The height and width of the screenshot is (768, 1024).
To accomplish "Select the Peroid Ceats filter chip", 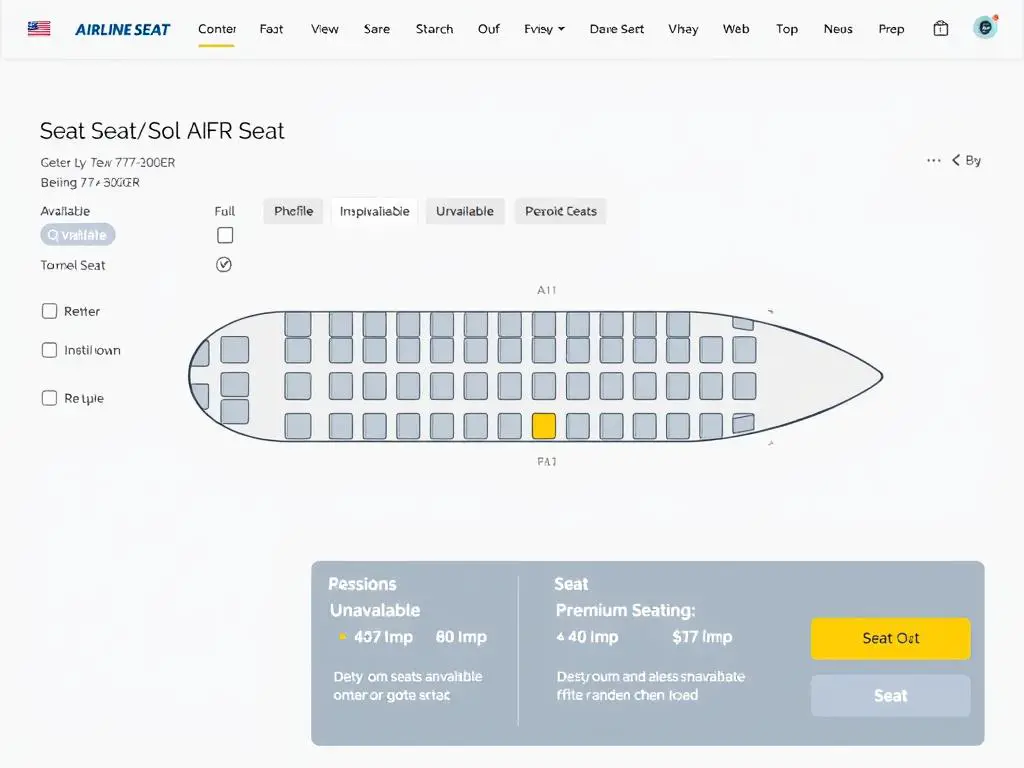I will coord(560,211).
